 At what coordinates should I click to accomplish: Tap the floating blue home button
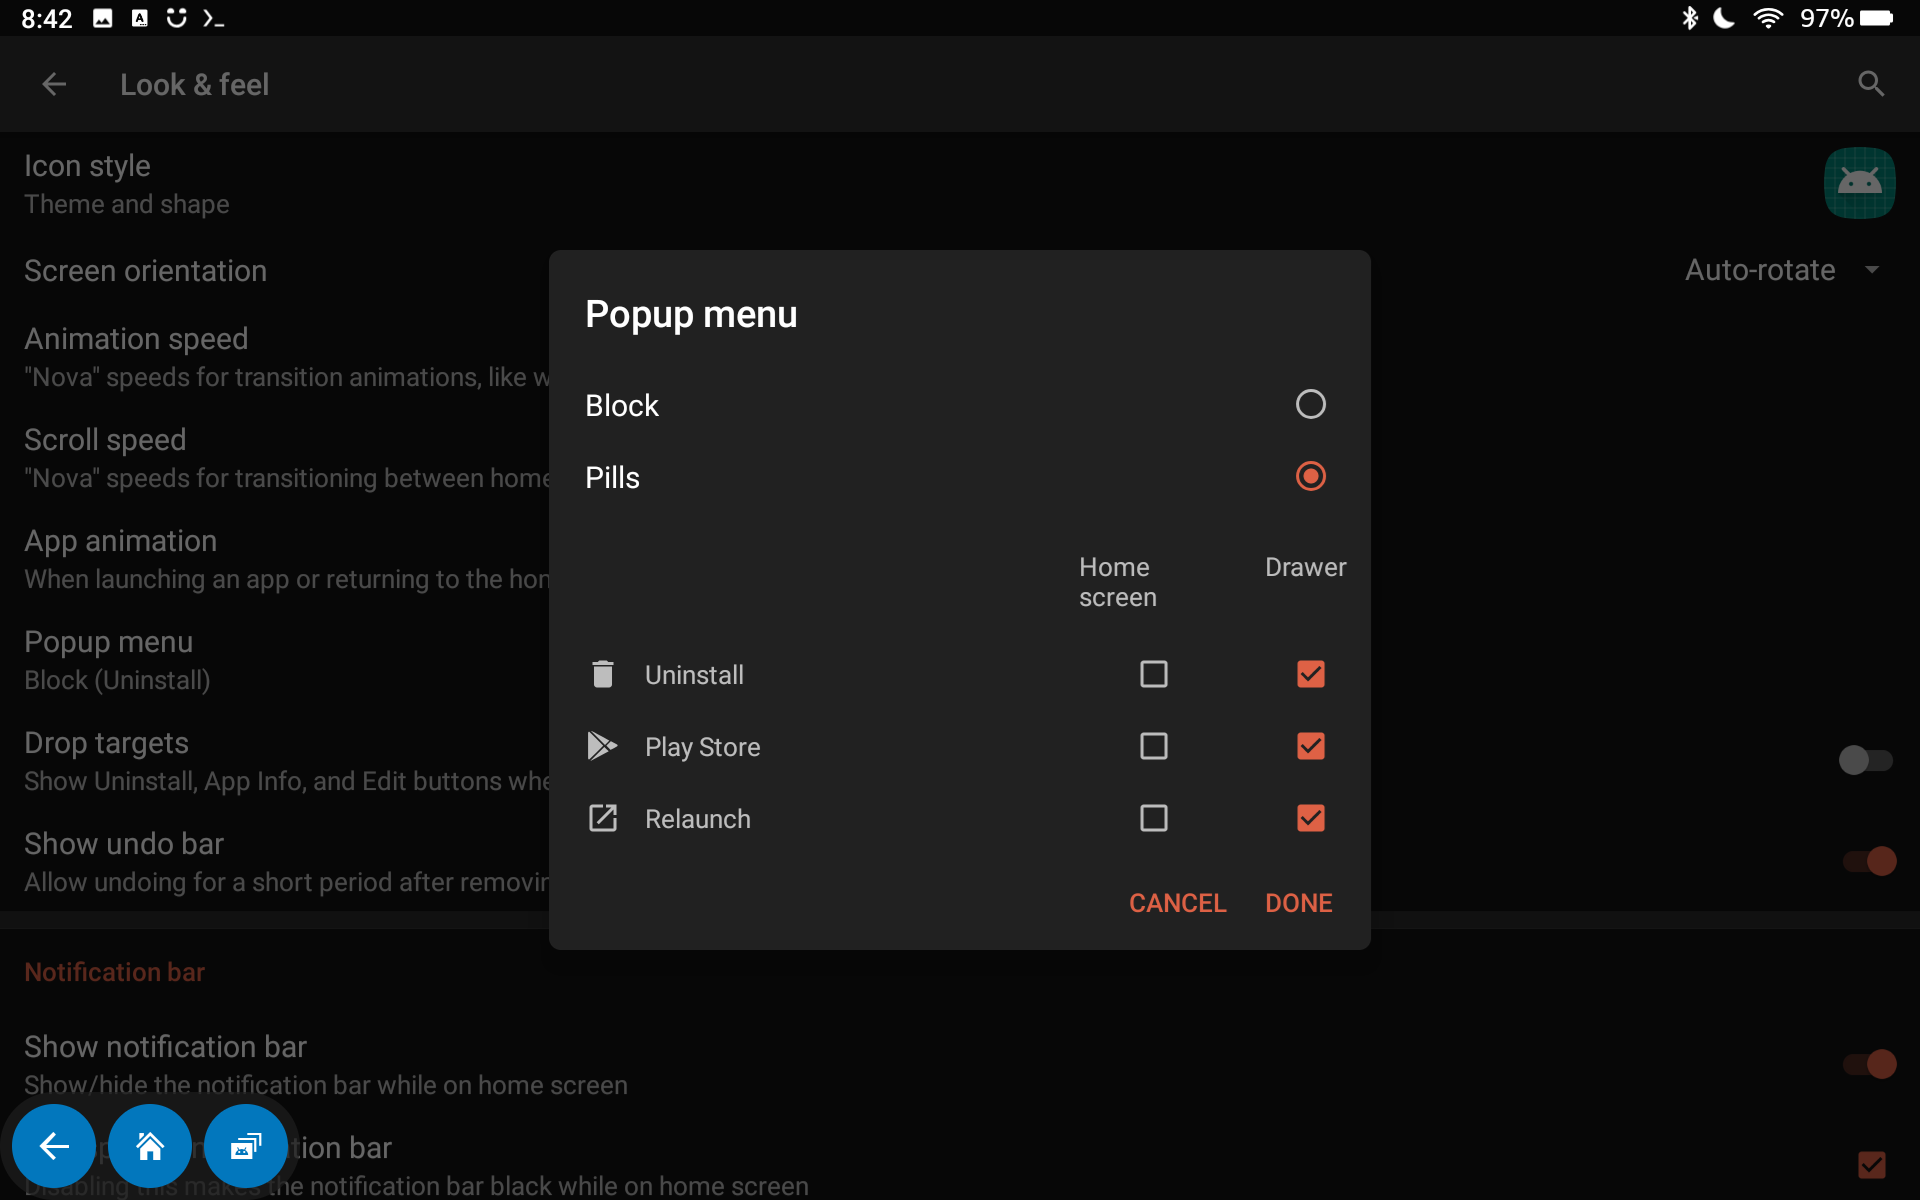point(150,1146)
